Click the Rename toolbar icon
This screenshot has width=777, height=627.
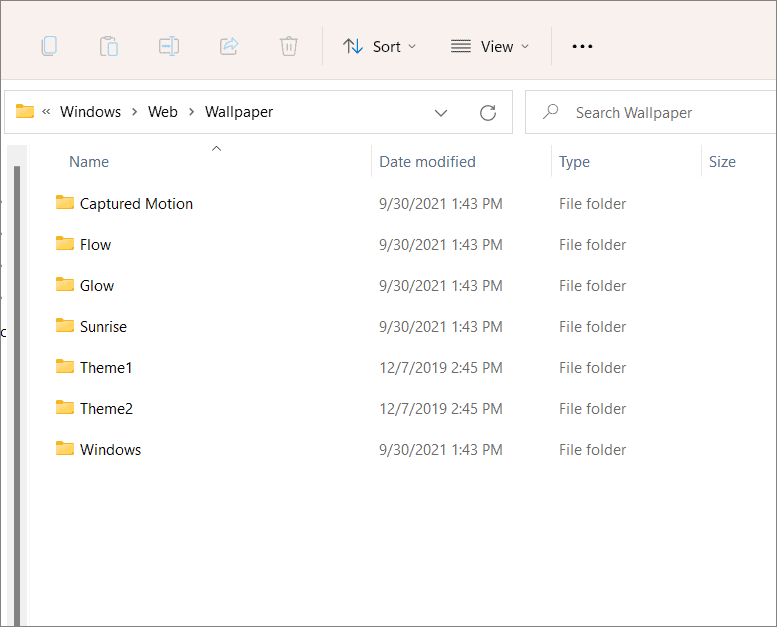click(x=169, y=46)
